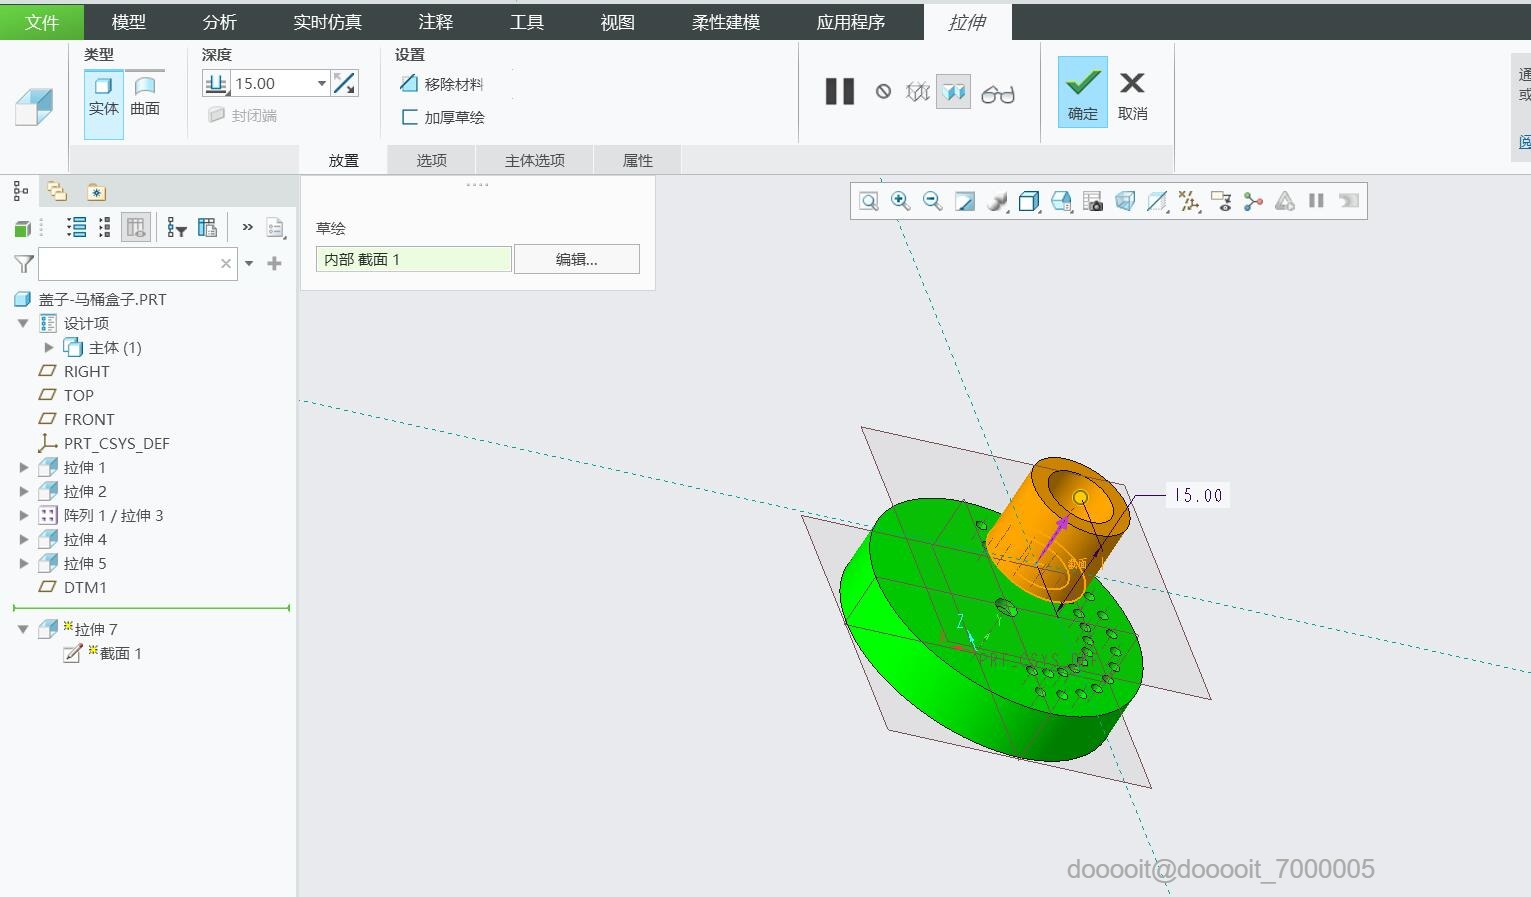This screenshot has height=897, width=1531.
Task: Click the no-preview circle icon
Action: [x=883, y=92]
